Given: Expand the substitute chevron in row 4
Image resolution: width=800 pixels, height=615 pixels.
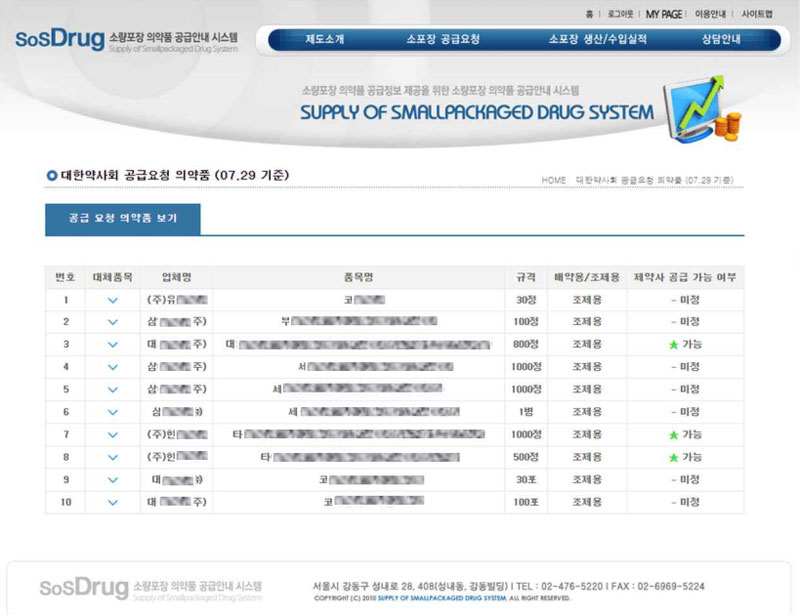Looking at the screenshot, I should click(x=113, y=367).
